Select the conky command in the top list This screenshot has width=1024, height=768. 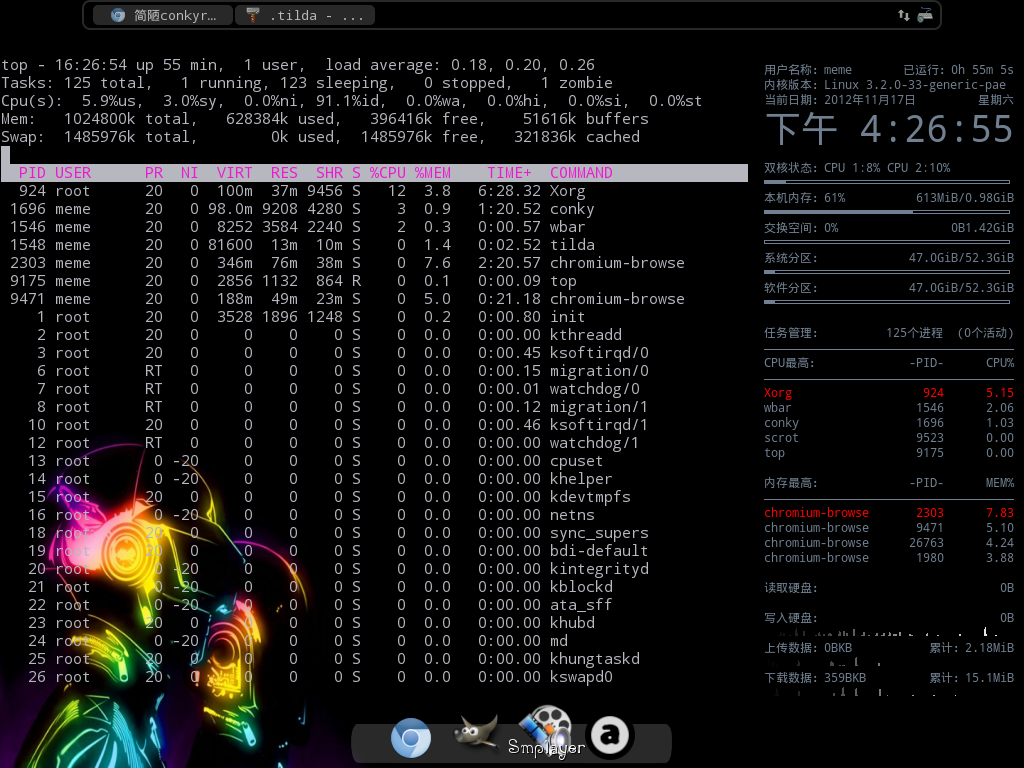pyautogui.click(x=572, y=209)
